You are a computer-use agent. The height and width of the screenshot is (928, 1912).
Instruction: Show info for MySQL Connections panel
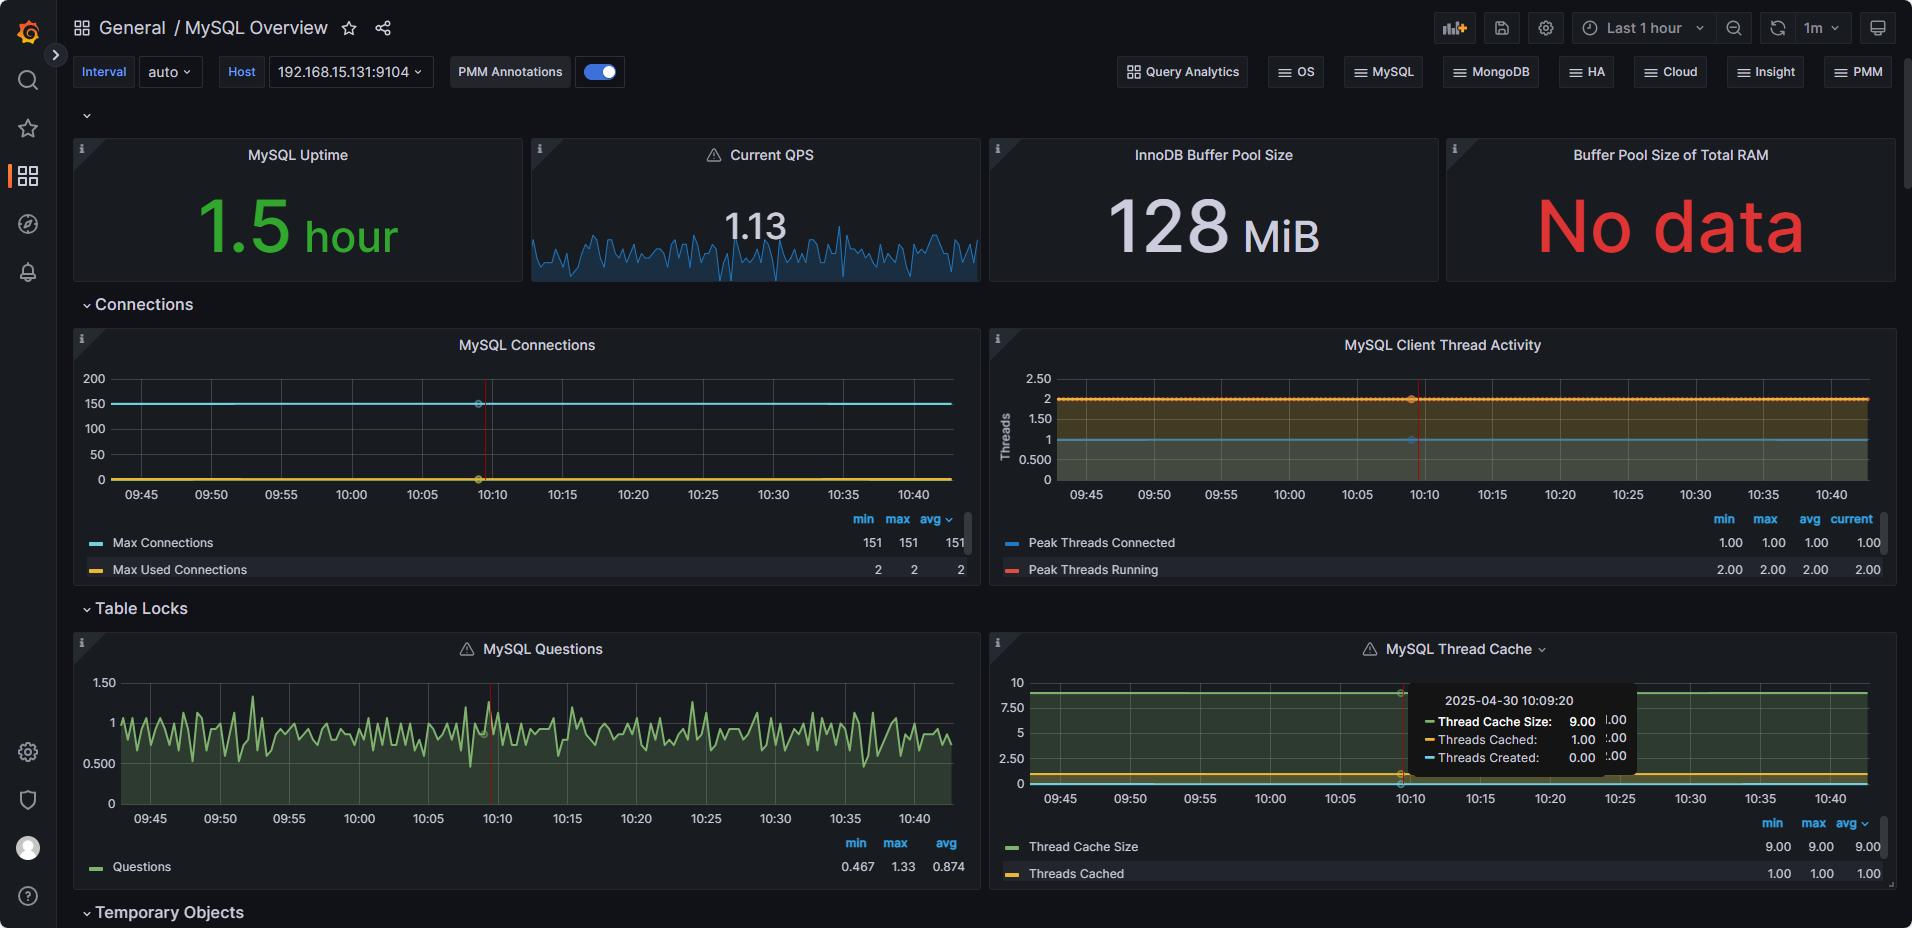point(82,339)
